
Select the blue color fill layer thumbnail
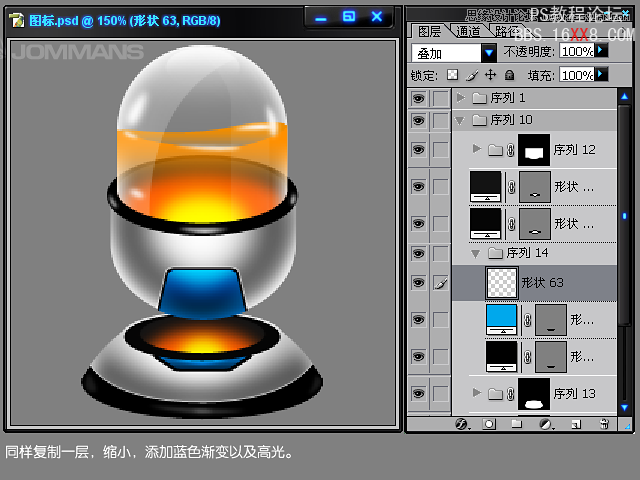[501, 320]
